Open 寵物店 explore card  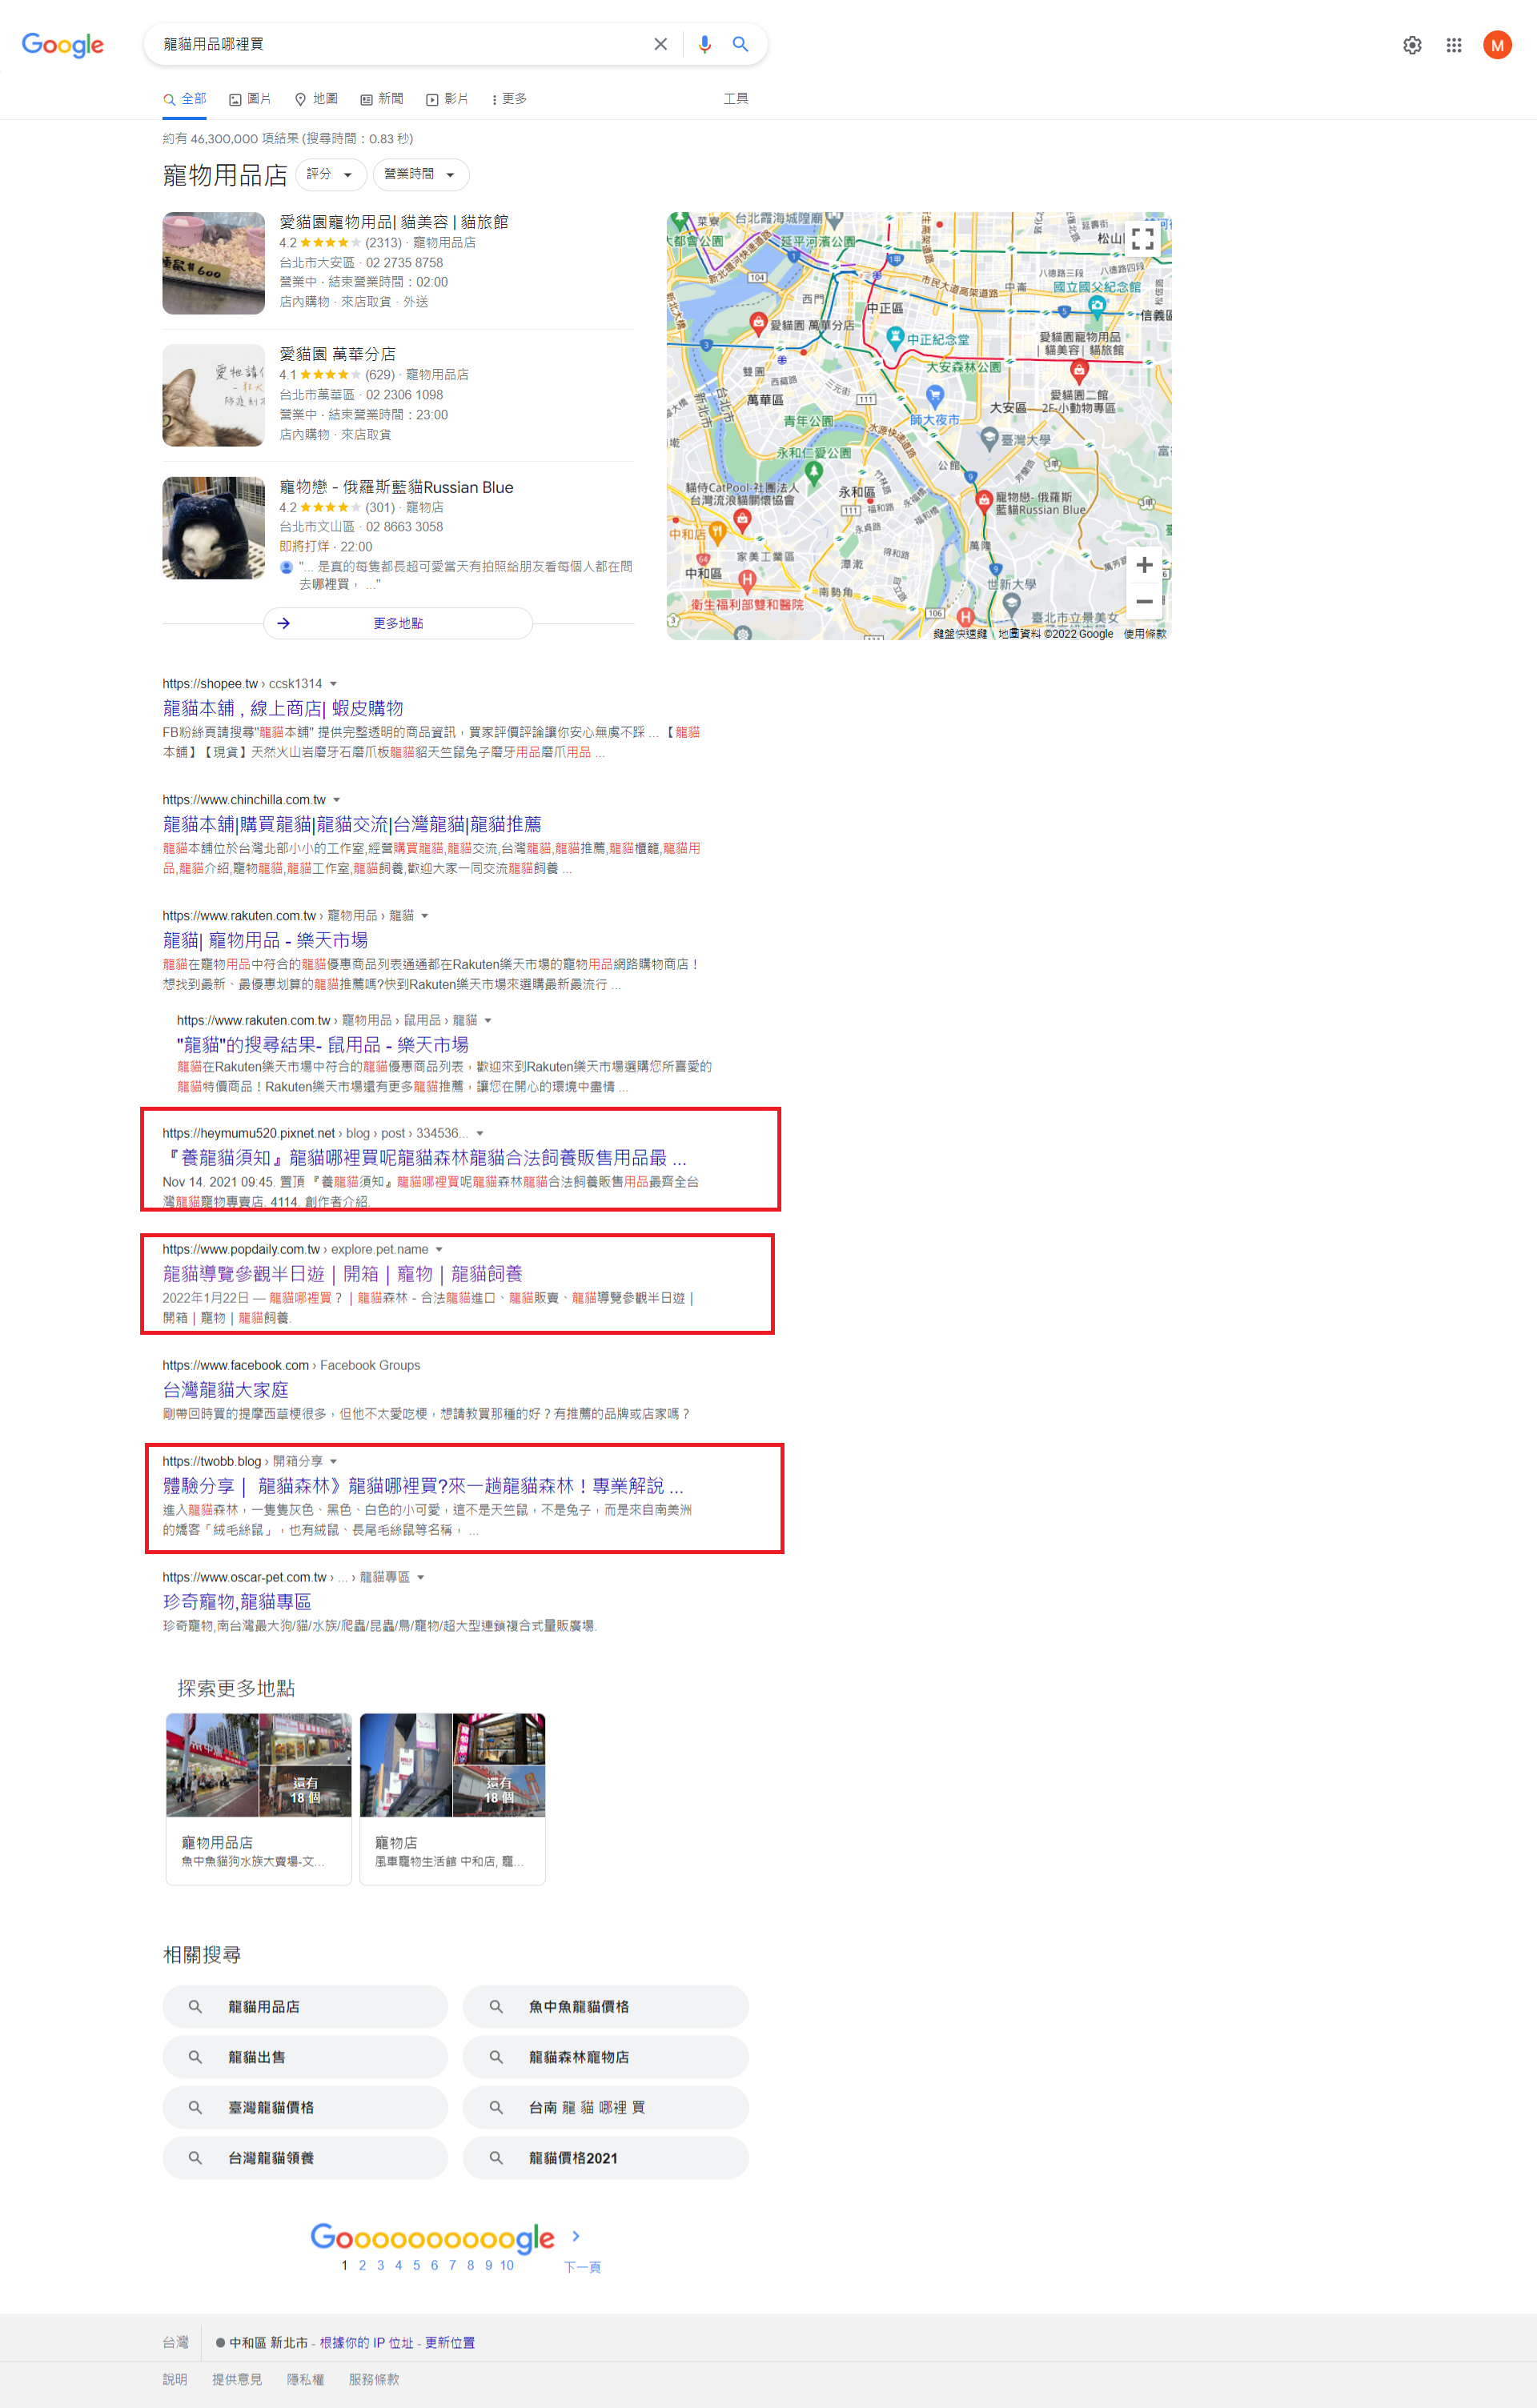(x=453, y=1799)
